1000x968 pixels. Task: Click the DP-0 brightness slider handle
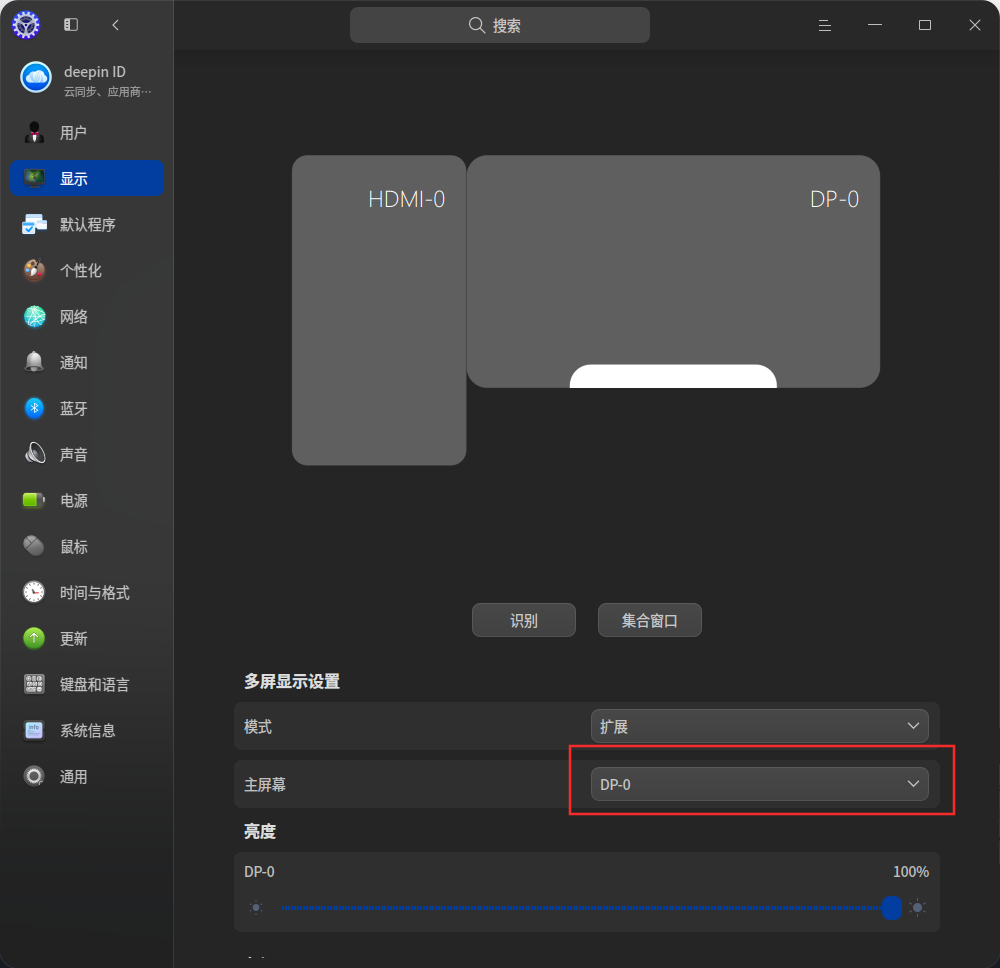point(892,907)
